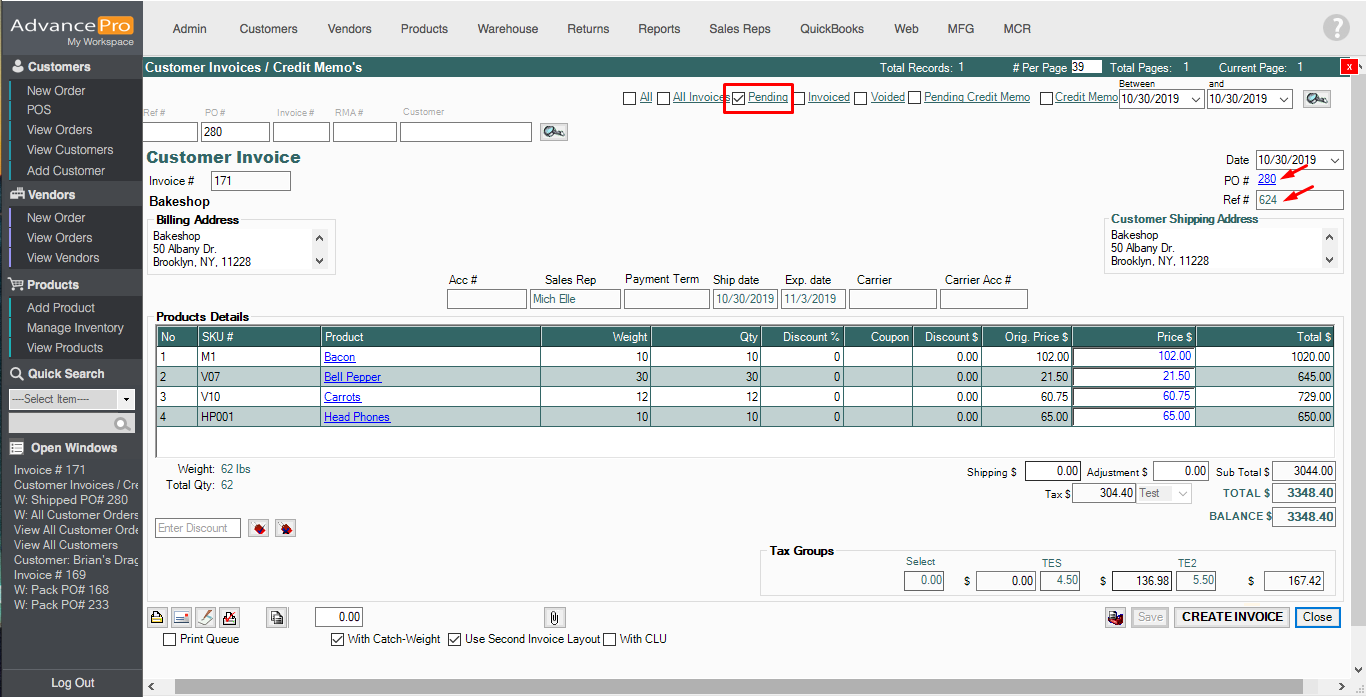This screenshot has width=1366, height=697.
Task: Open the Quick Search Select Item dropdown
Action: (x=126, y=399)
